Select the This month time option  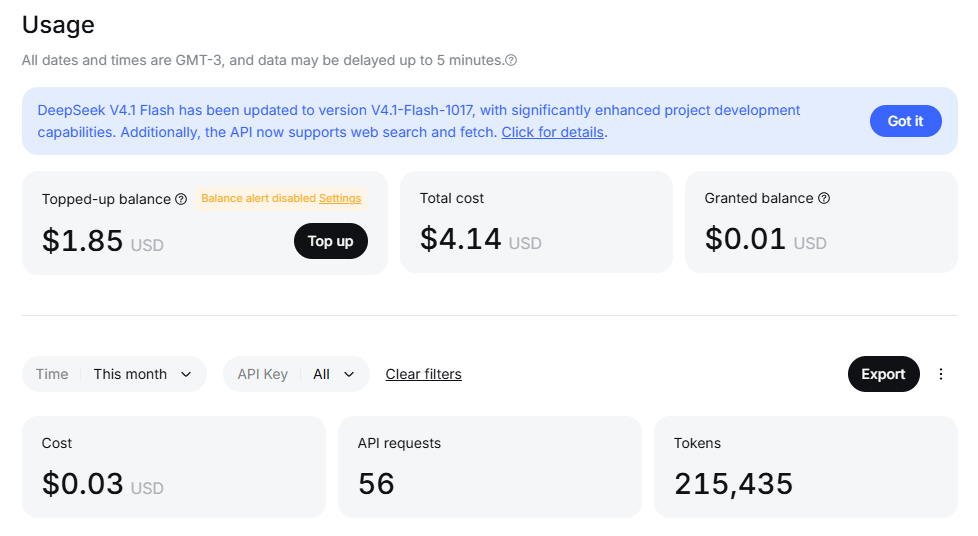pyautogui.click(x=130, y=374)
